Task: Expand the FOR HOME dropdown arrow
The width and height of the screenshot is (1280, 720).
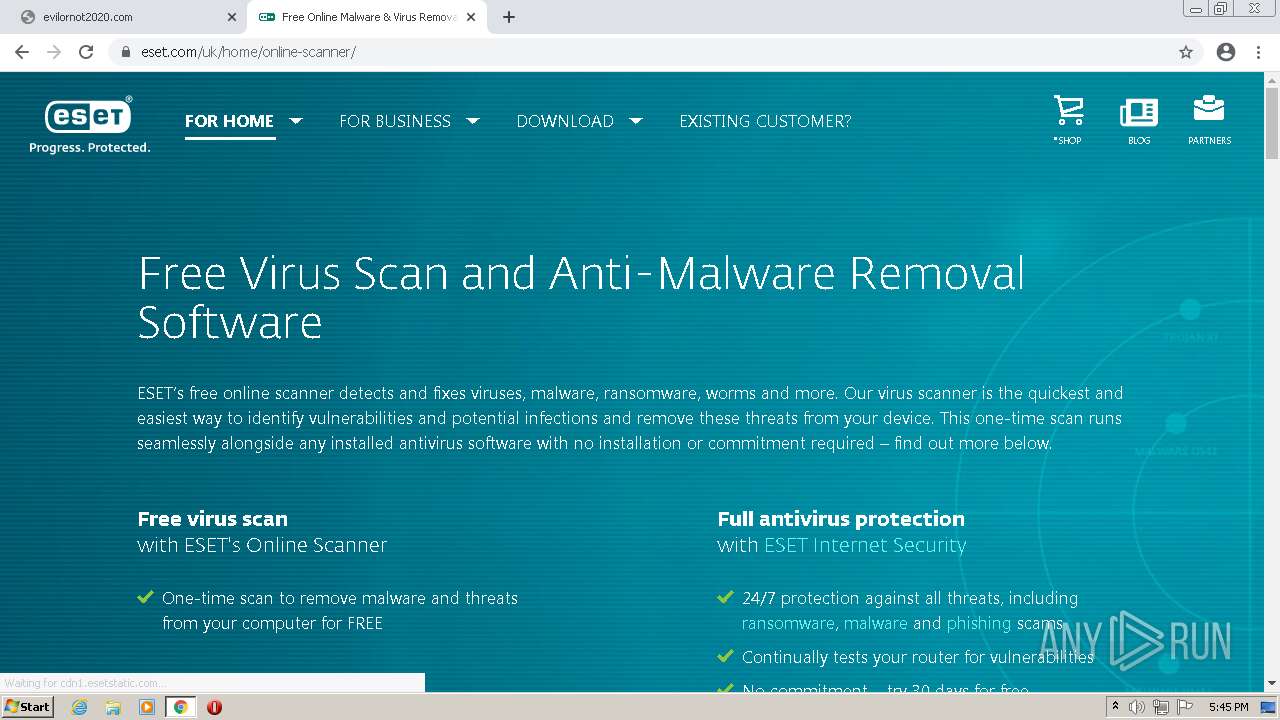Action: tap(296, 121)
